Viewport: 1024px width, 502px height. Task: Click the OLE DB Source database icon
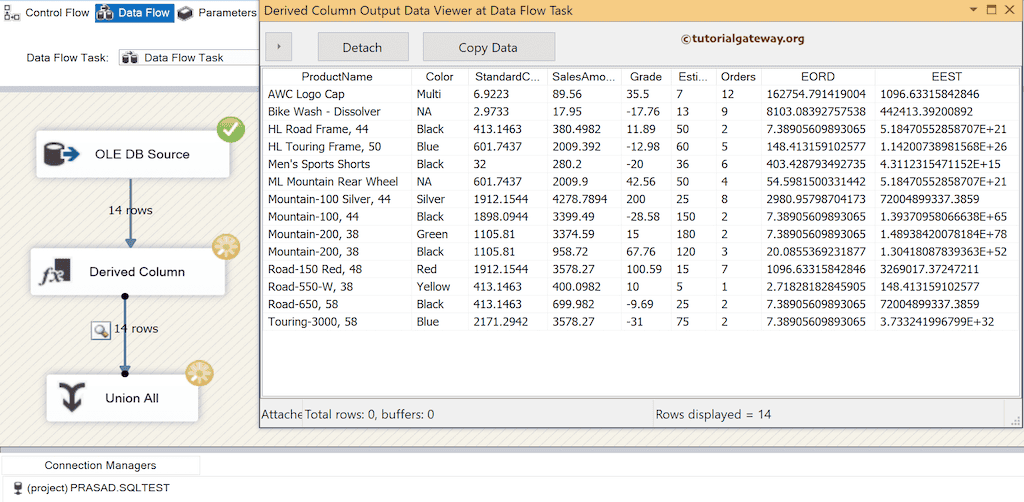point(61,154)
